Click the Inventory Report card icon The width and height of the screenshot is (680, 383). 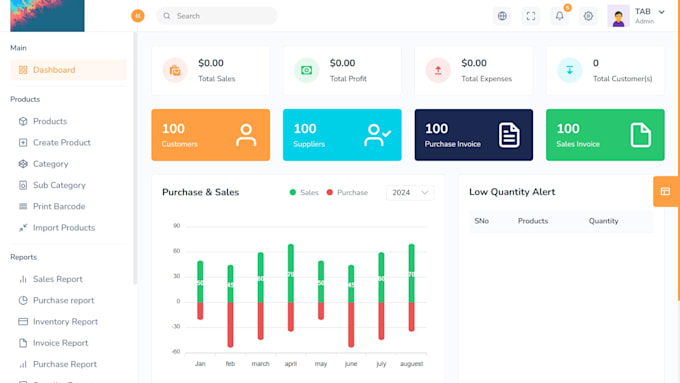tap(23, 322)
